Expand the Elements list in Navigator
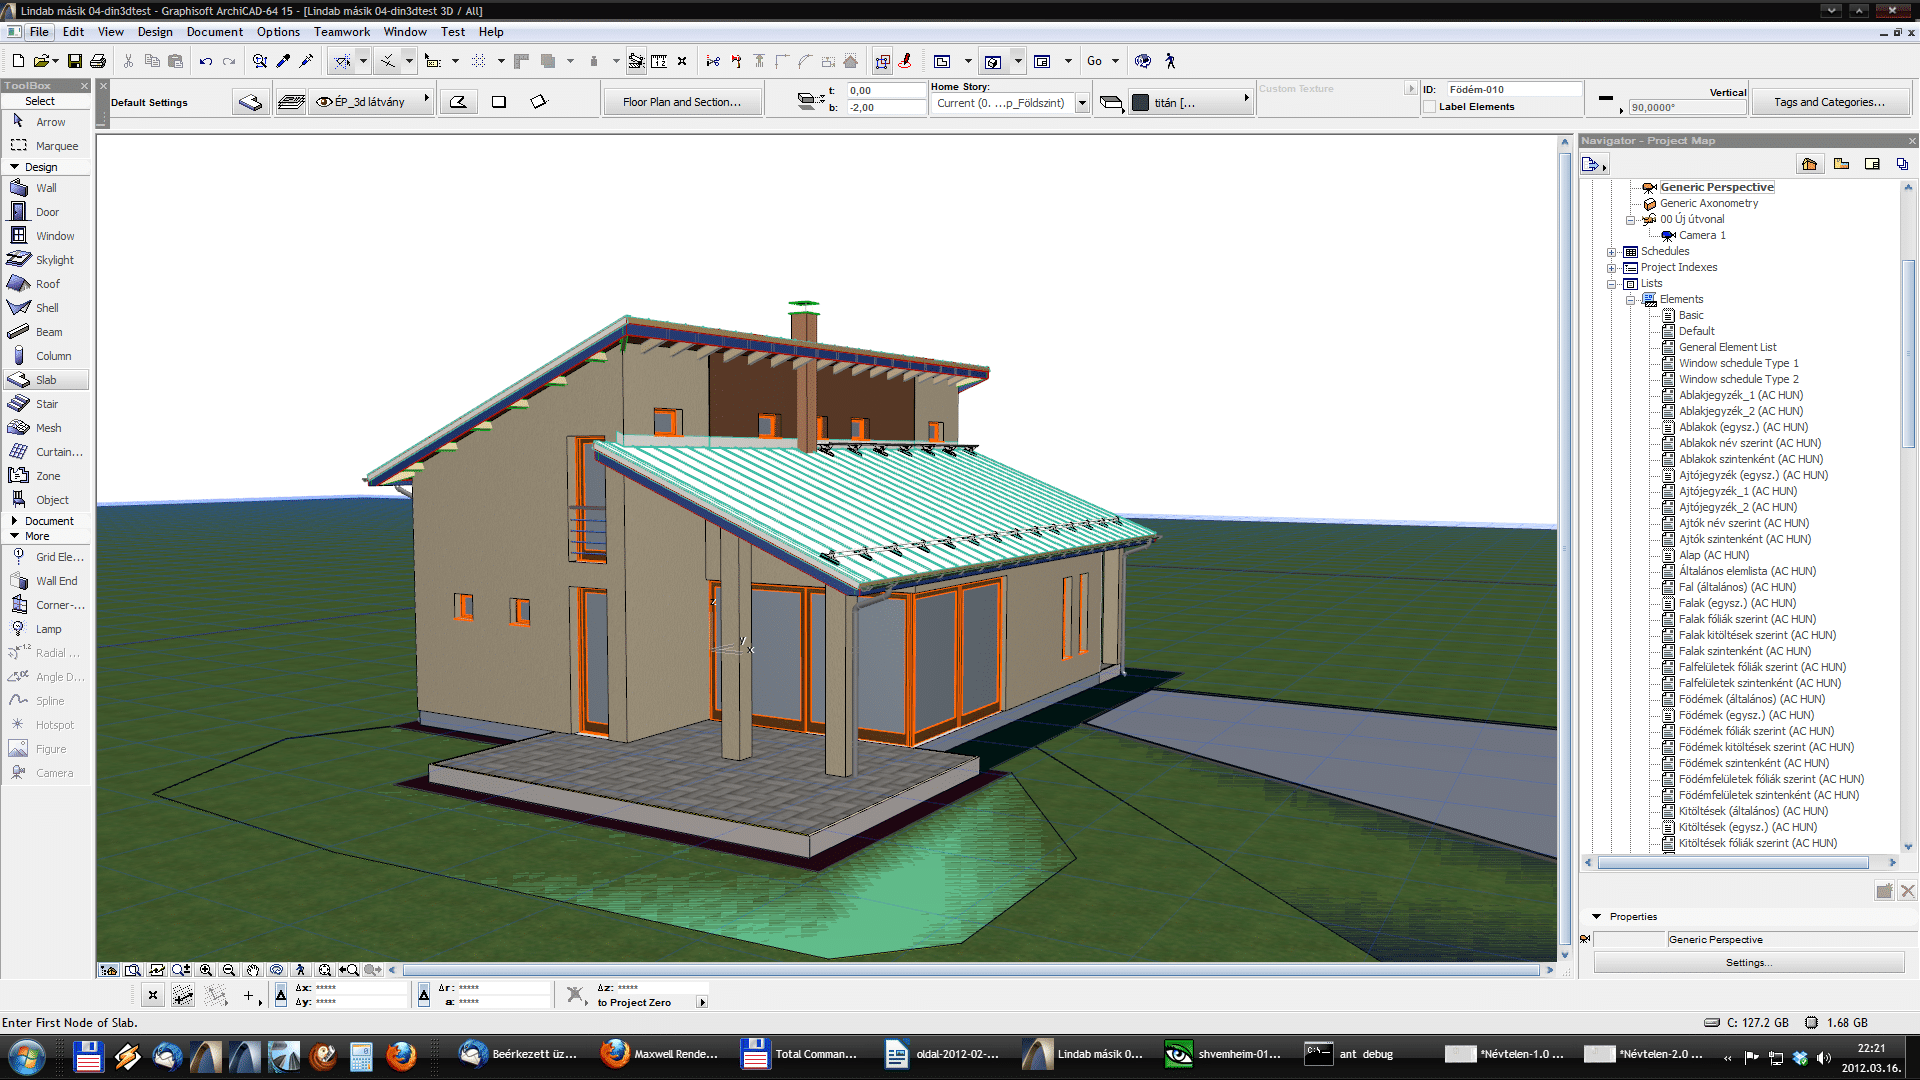 [x=1631, y=298]
